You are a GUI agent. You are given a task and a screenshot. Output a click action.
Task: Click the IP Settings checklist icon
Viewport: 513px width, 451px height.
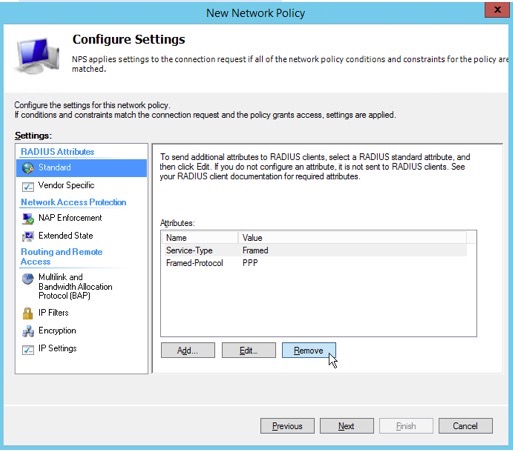[x=28, y=349]
